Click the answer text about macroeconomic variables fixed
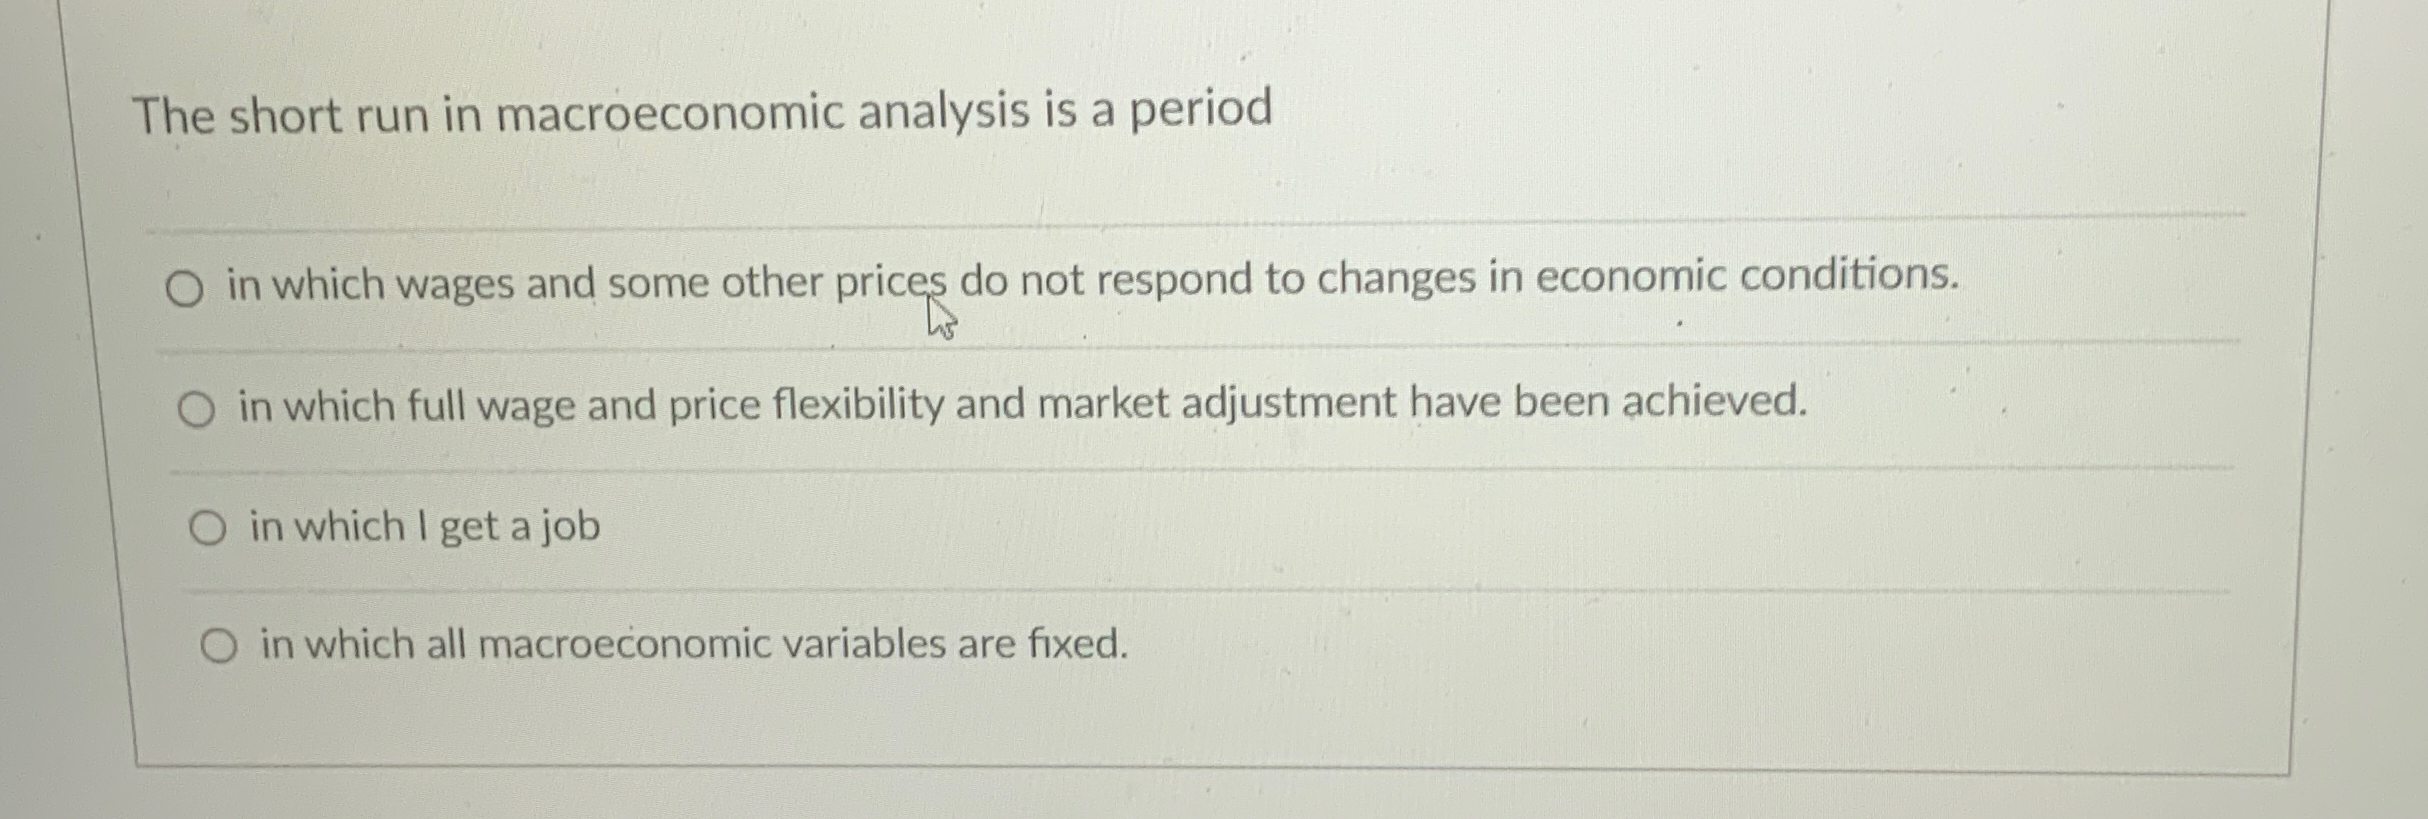The width and height of the screenshot is (2428, 819). [690, 645]
